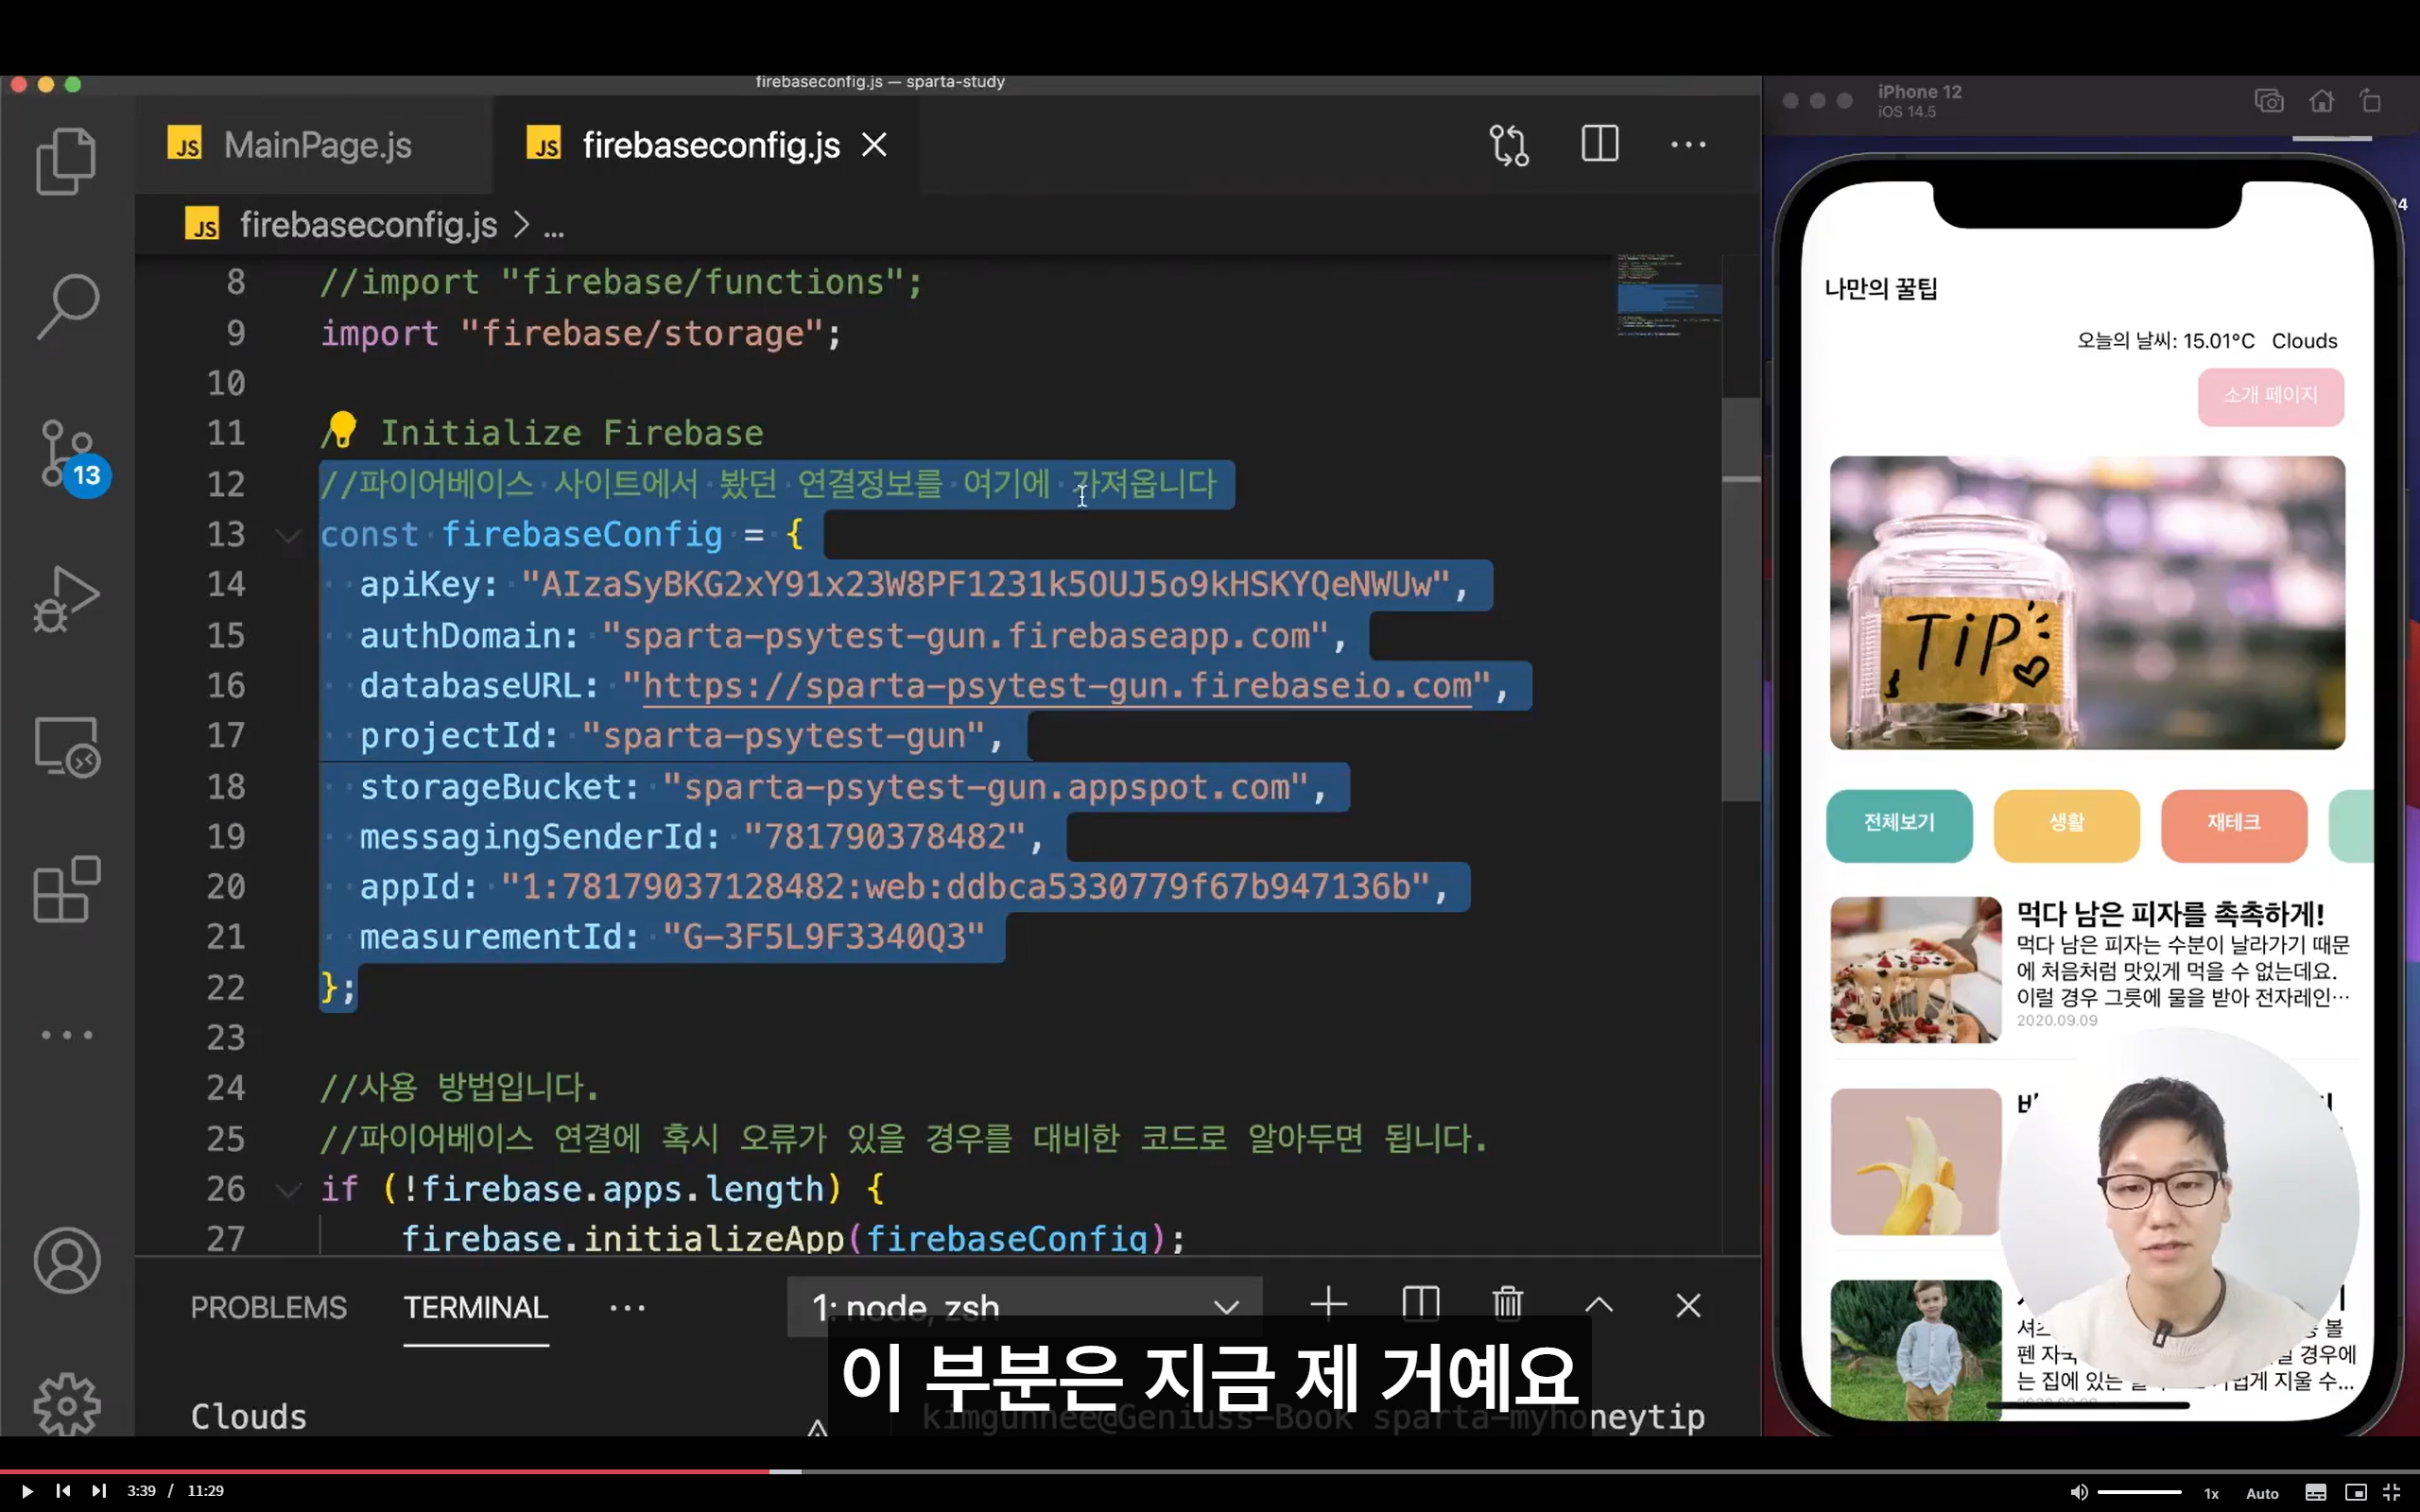
Task: Open the '1: node, zsh' terminal dropdown
Action: (x=1024, y=1306)
